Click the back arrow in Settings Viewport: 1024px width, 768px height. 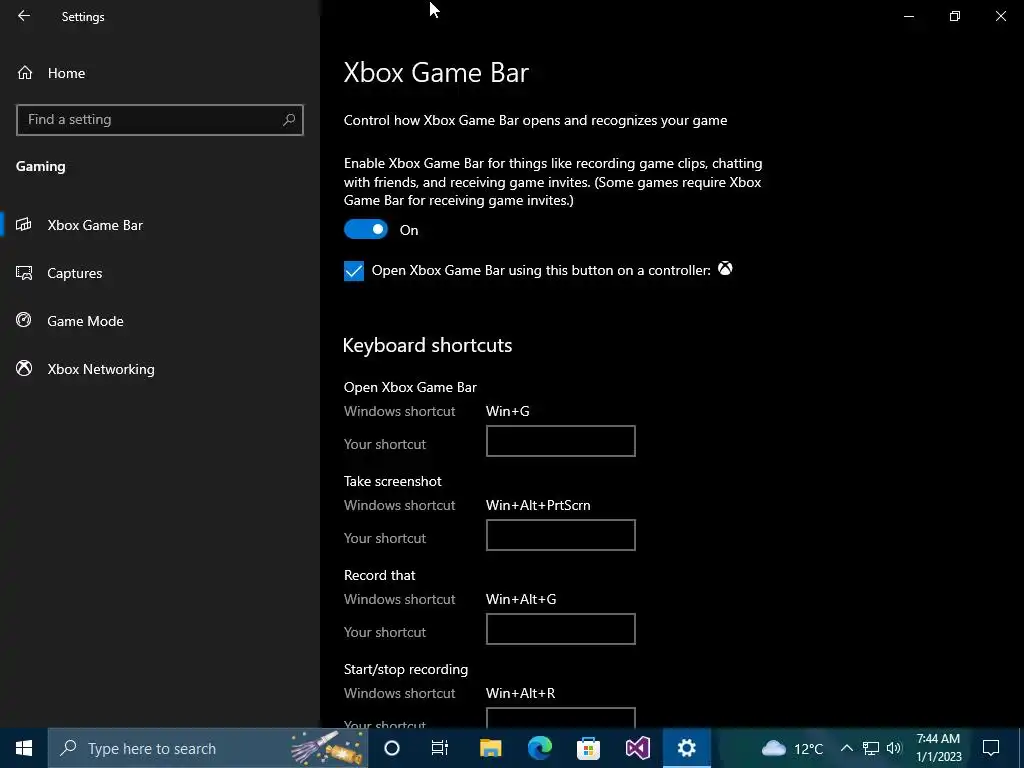pyautogui.click(x=24, y=16)
